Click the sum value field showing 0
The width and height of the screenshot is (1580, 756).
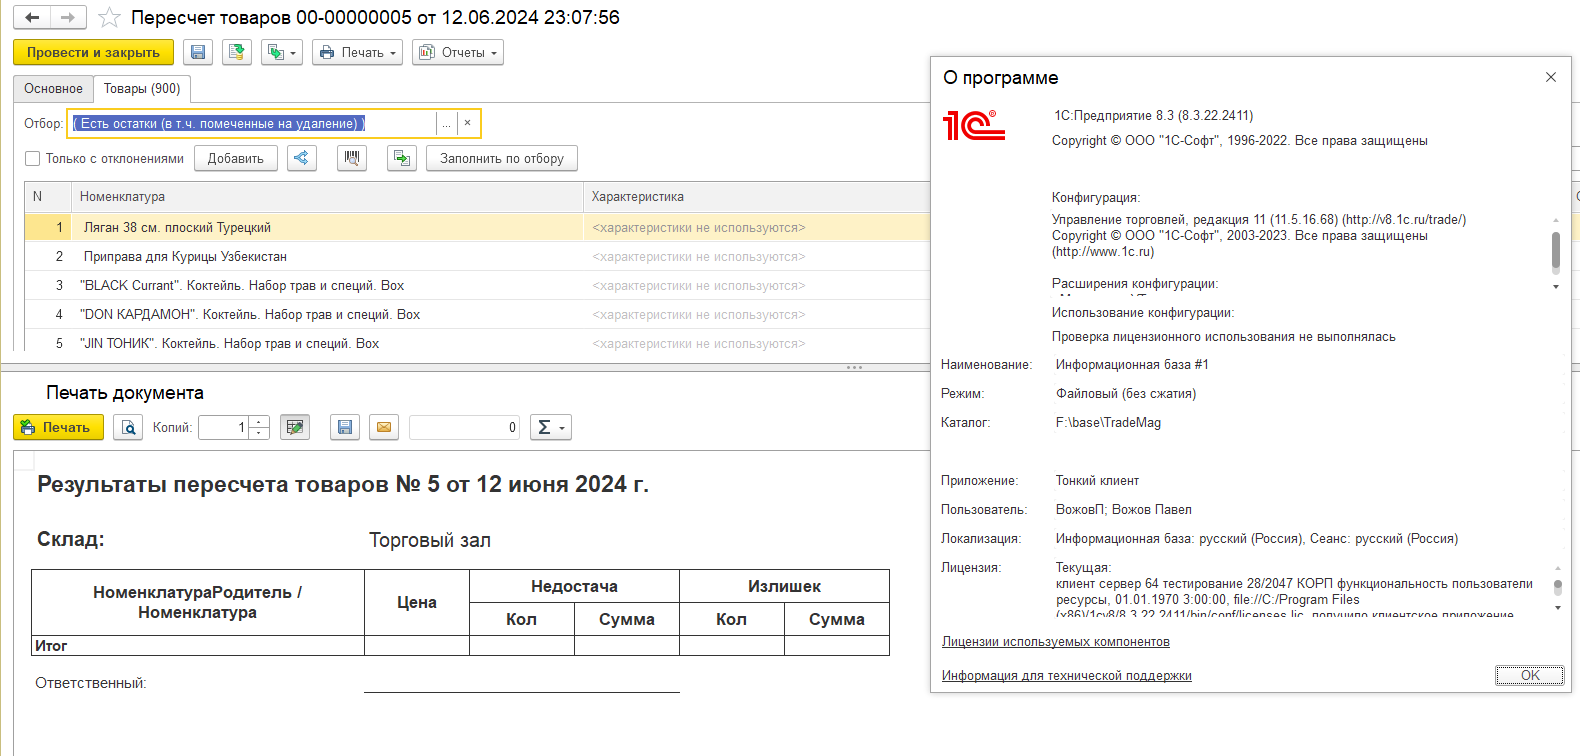coord(465,427)
